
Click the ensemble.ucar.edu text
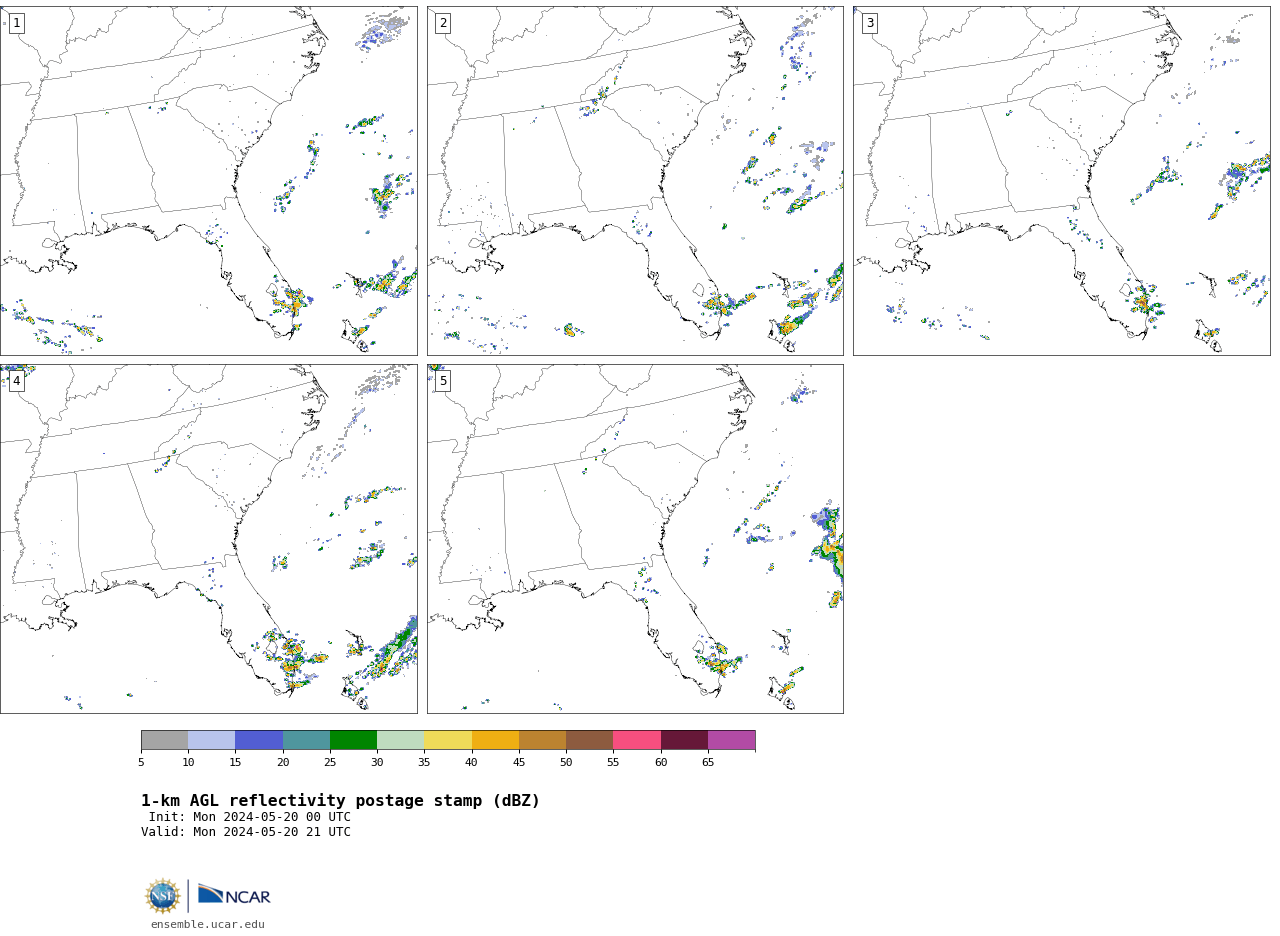[208, 925]
